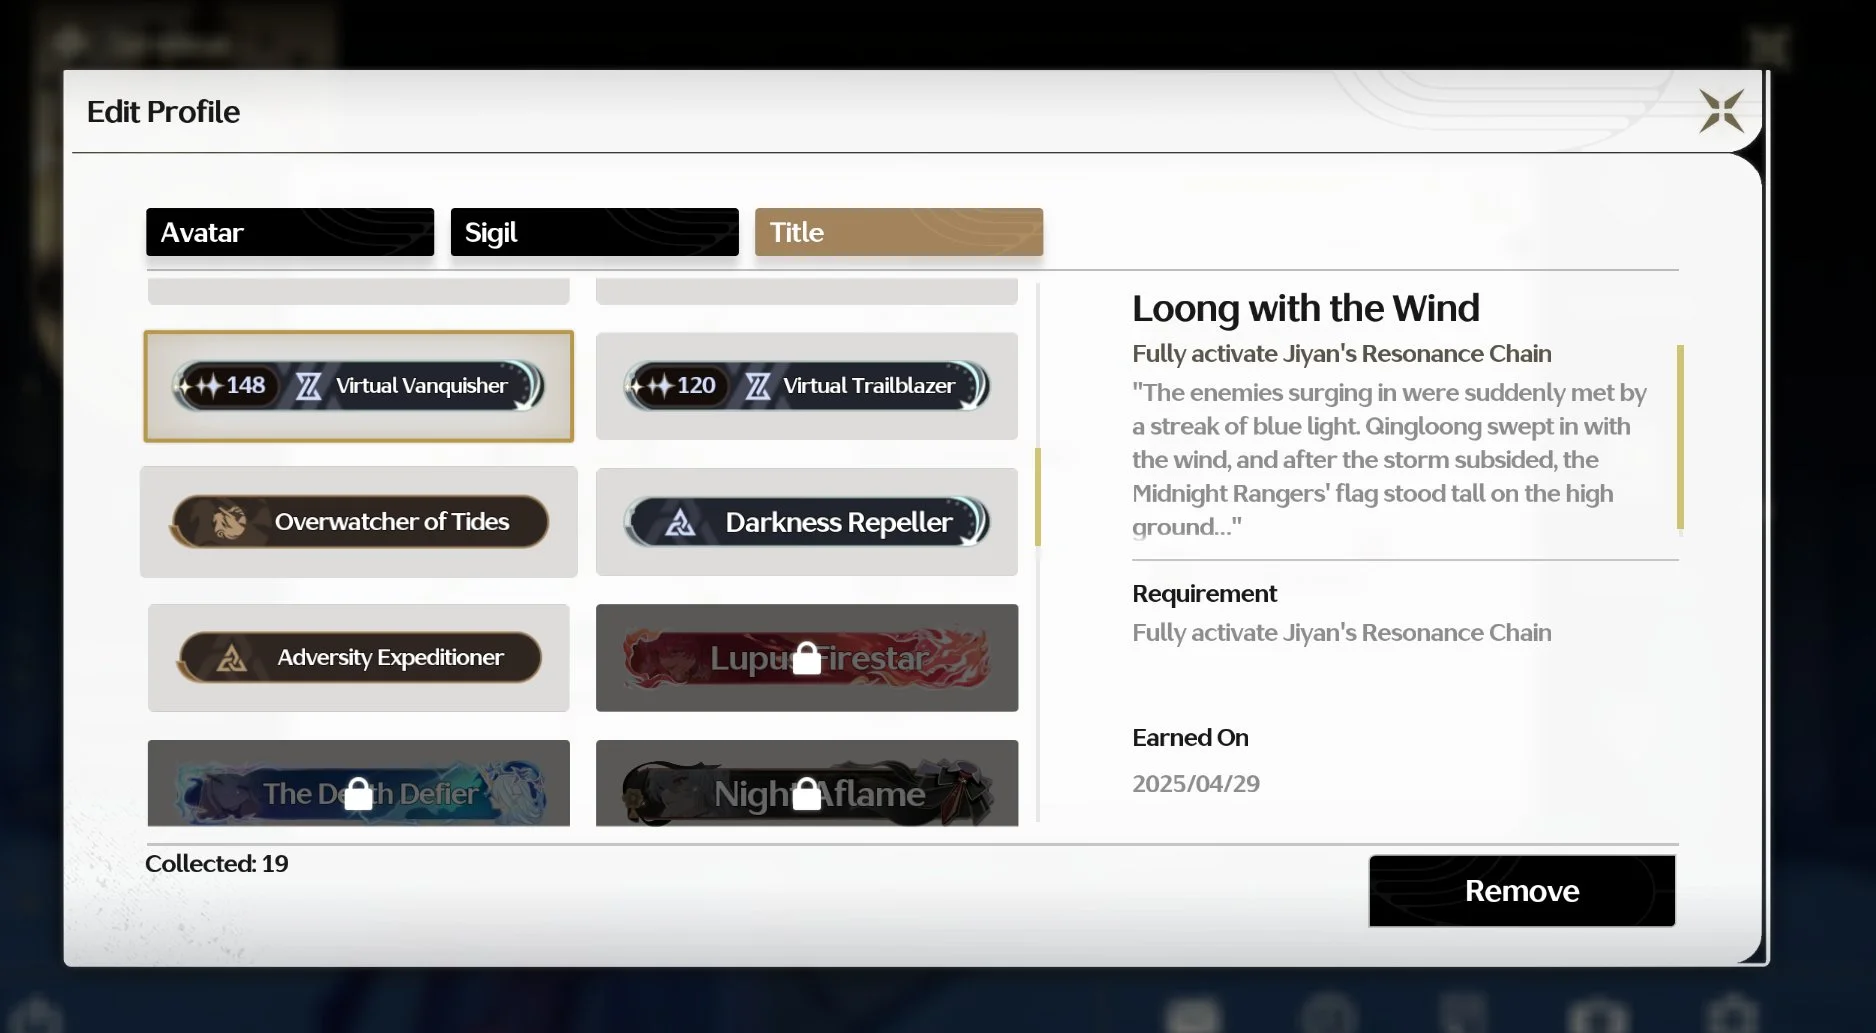Click the lock icon on The Death Defier
Screen dimensions: 1876x1033
358,794
